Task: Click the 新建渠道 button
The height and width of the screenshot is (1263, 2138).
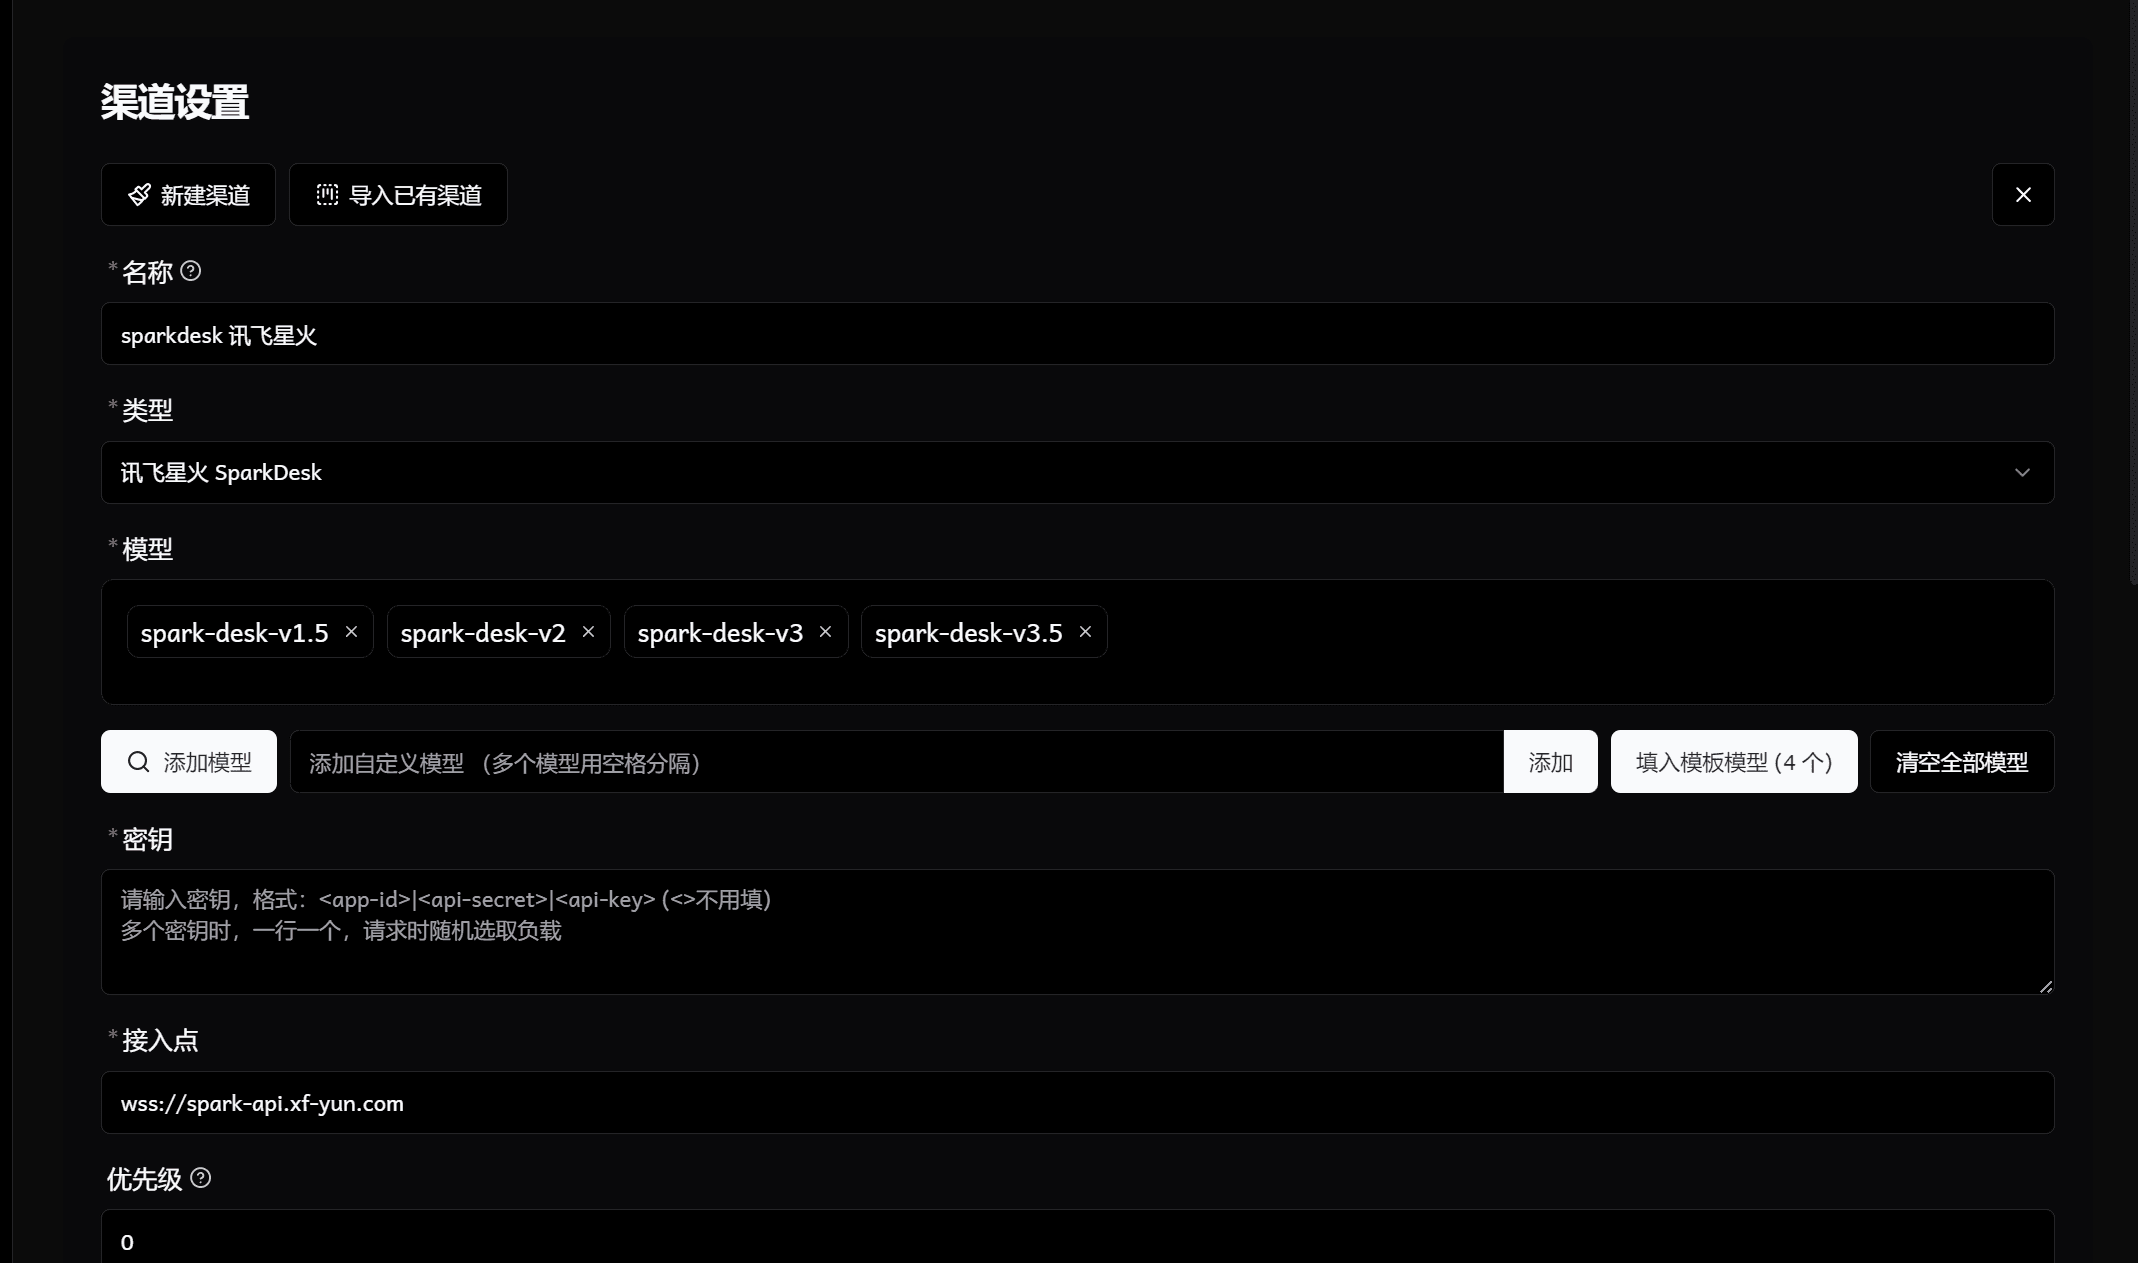Action: pos(188,195)
